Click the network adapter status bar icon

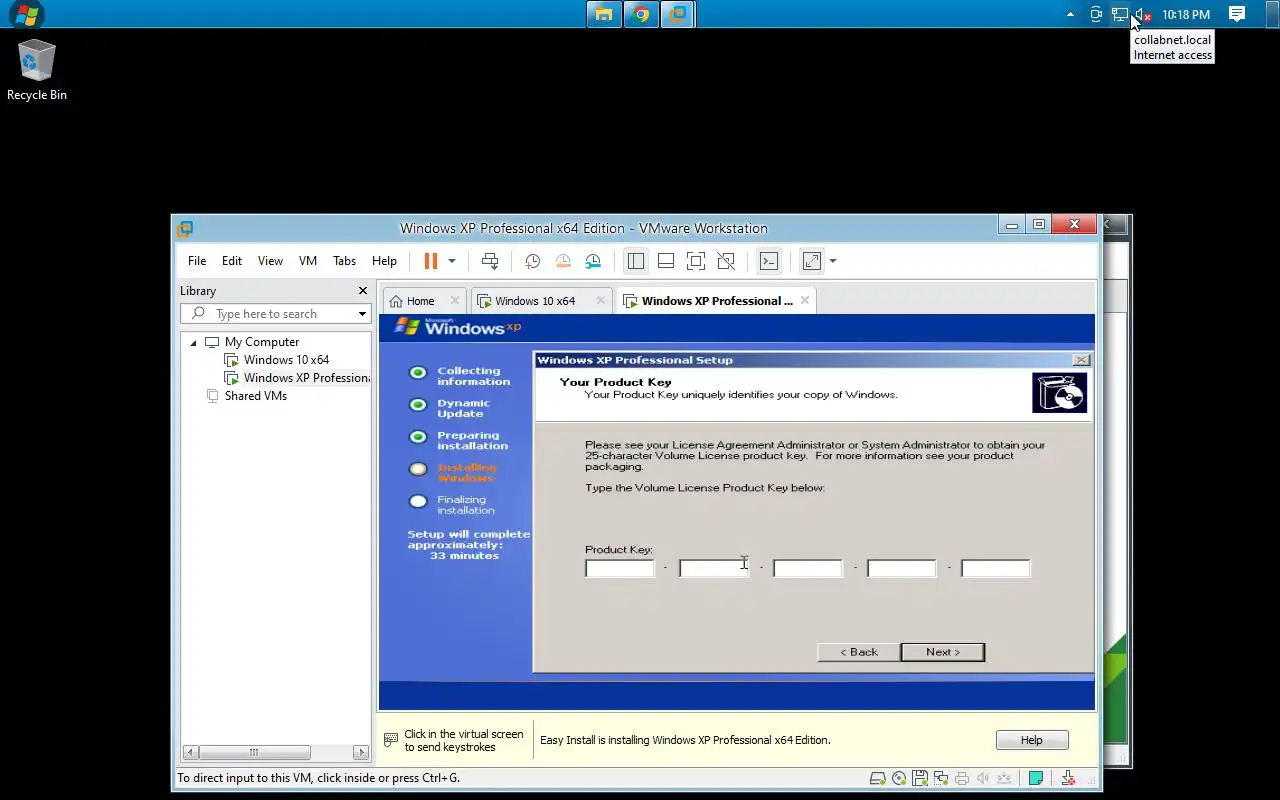pyautogui.click(x=941, y=778)
